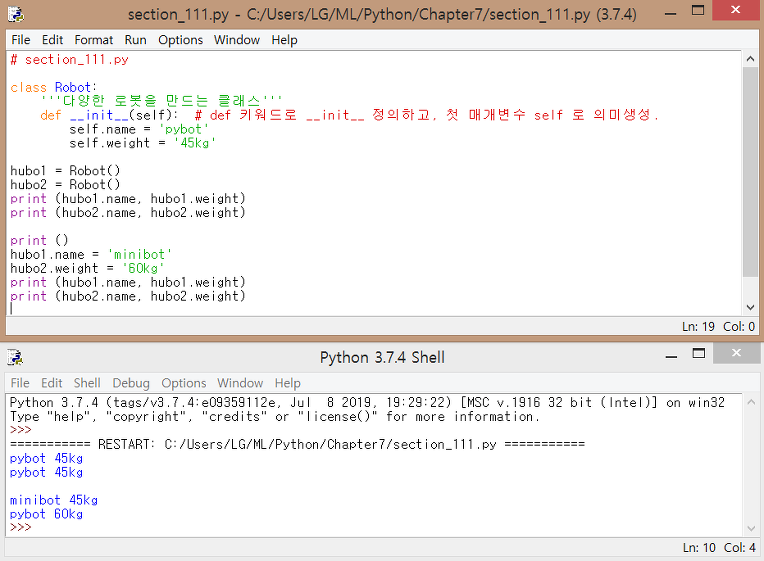764x561 pixels.
Task: Click the 'minibot 45kg' output line
Action: (x=54, y=500)
